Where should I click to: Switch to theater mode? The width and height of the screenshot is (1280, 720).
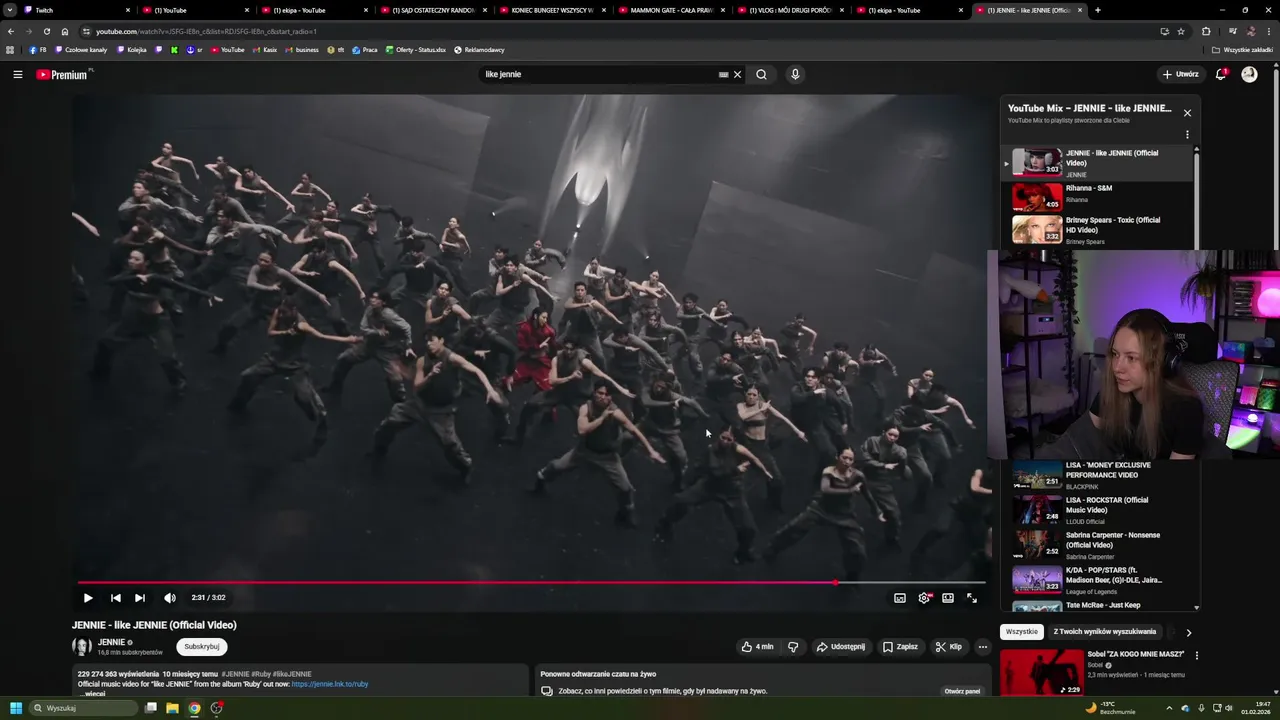948,598
